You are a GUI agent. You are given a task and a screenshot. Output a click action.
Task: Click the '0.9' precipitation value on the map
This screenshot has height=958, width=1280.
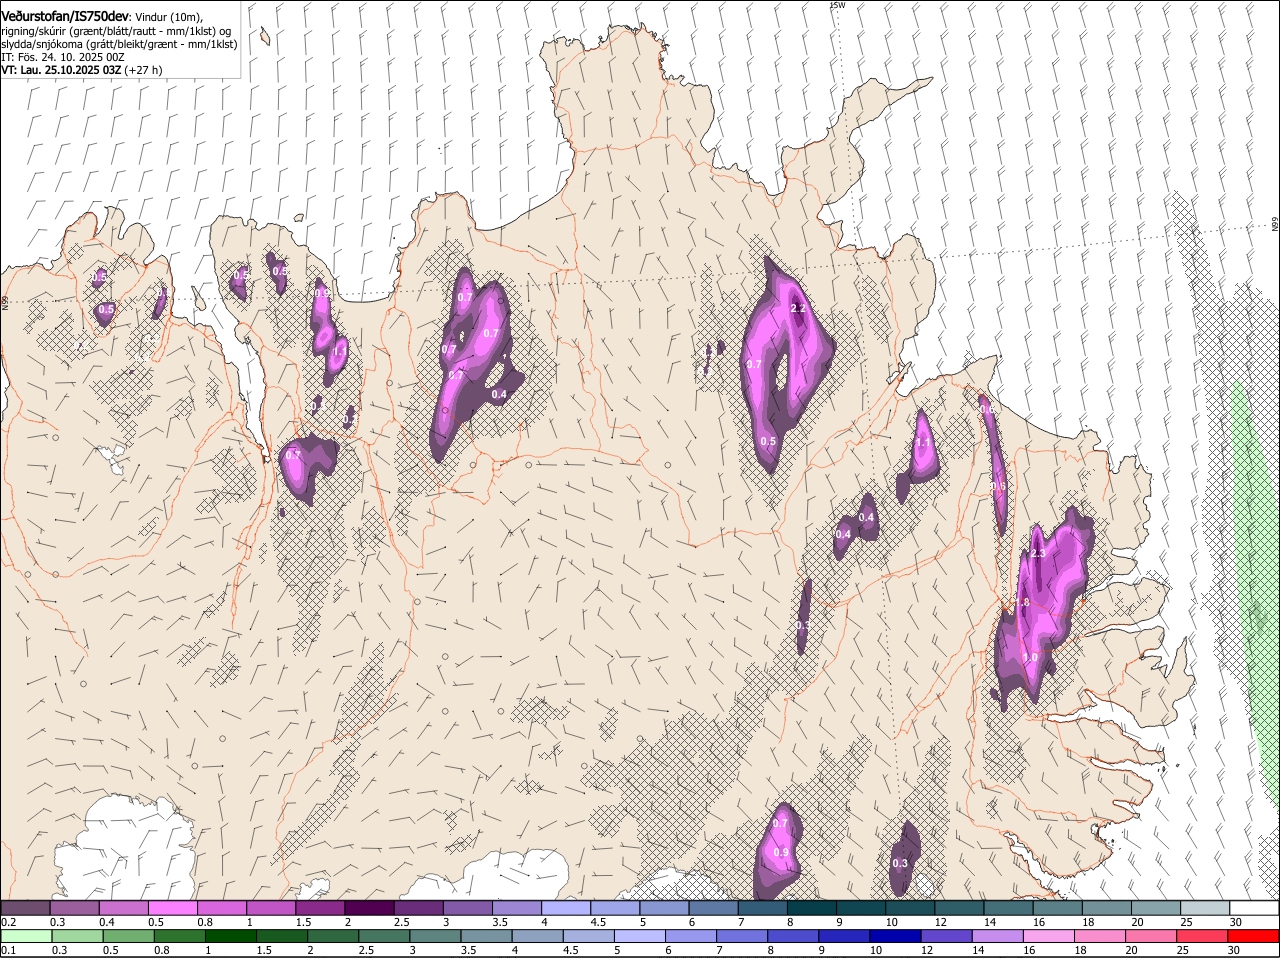point(781,852)
